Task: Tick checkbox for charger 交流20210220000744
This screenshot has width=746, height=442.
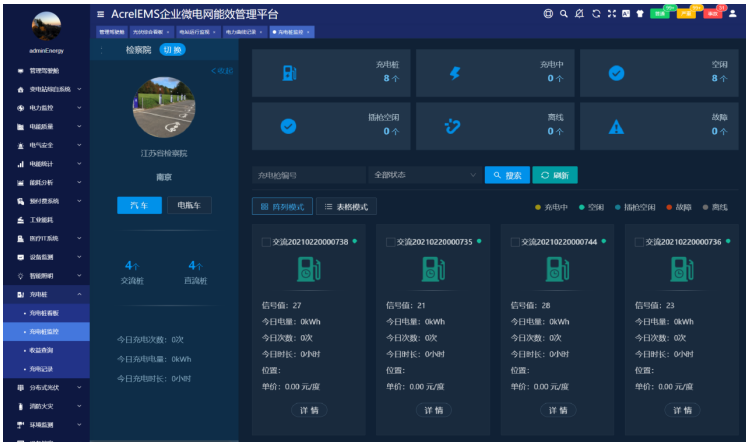Action: 515,242
